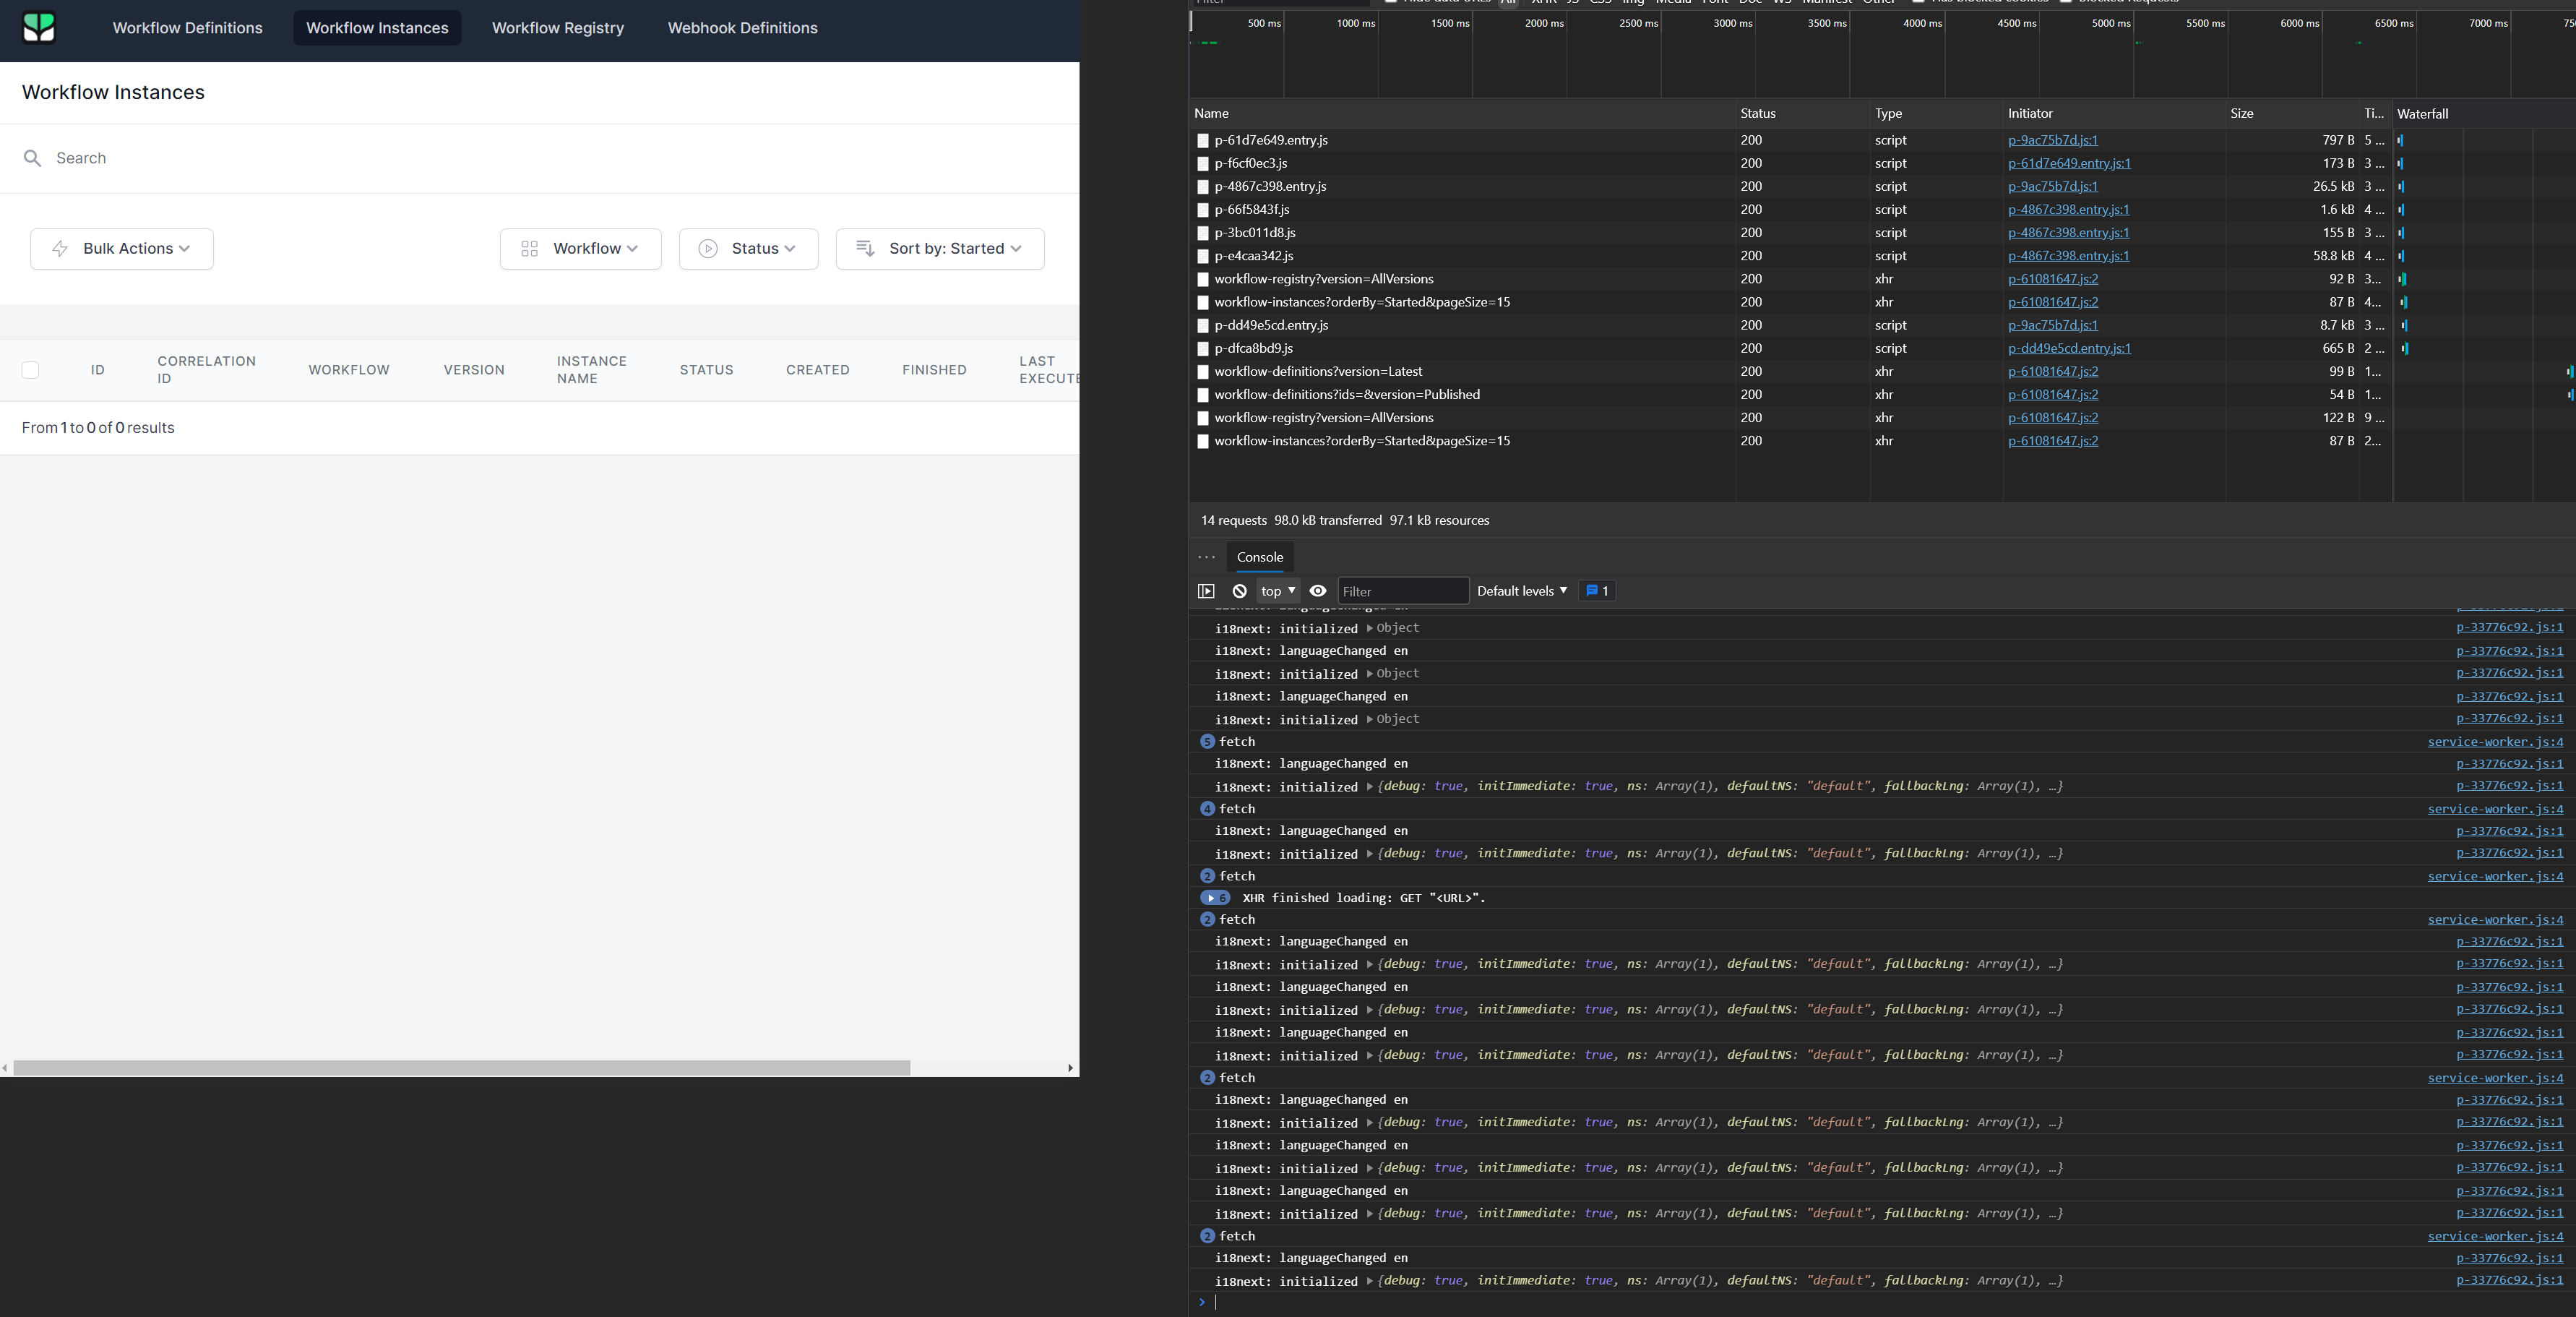
Task: Open the Status filter dropdown
Action: click(748, 248)
